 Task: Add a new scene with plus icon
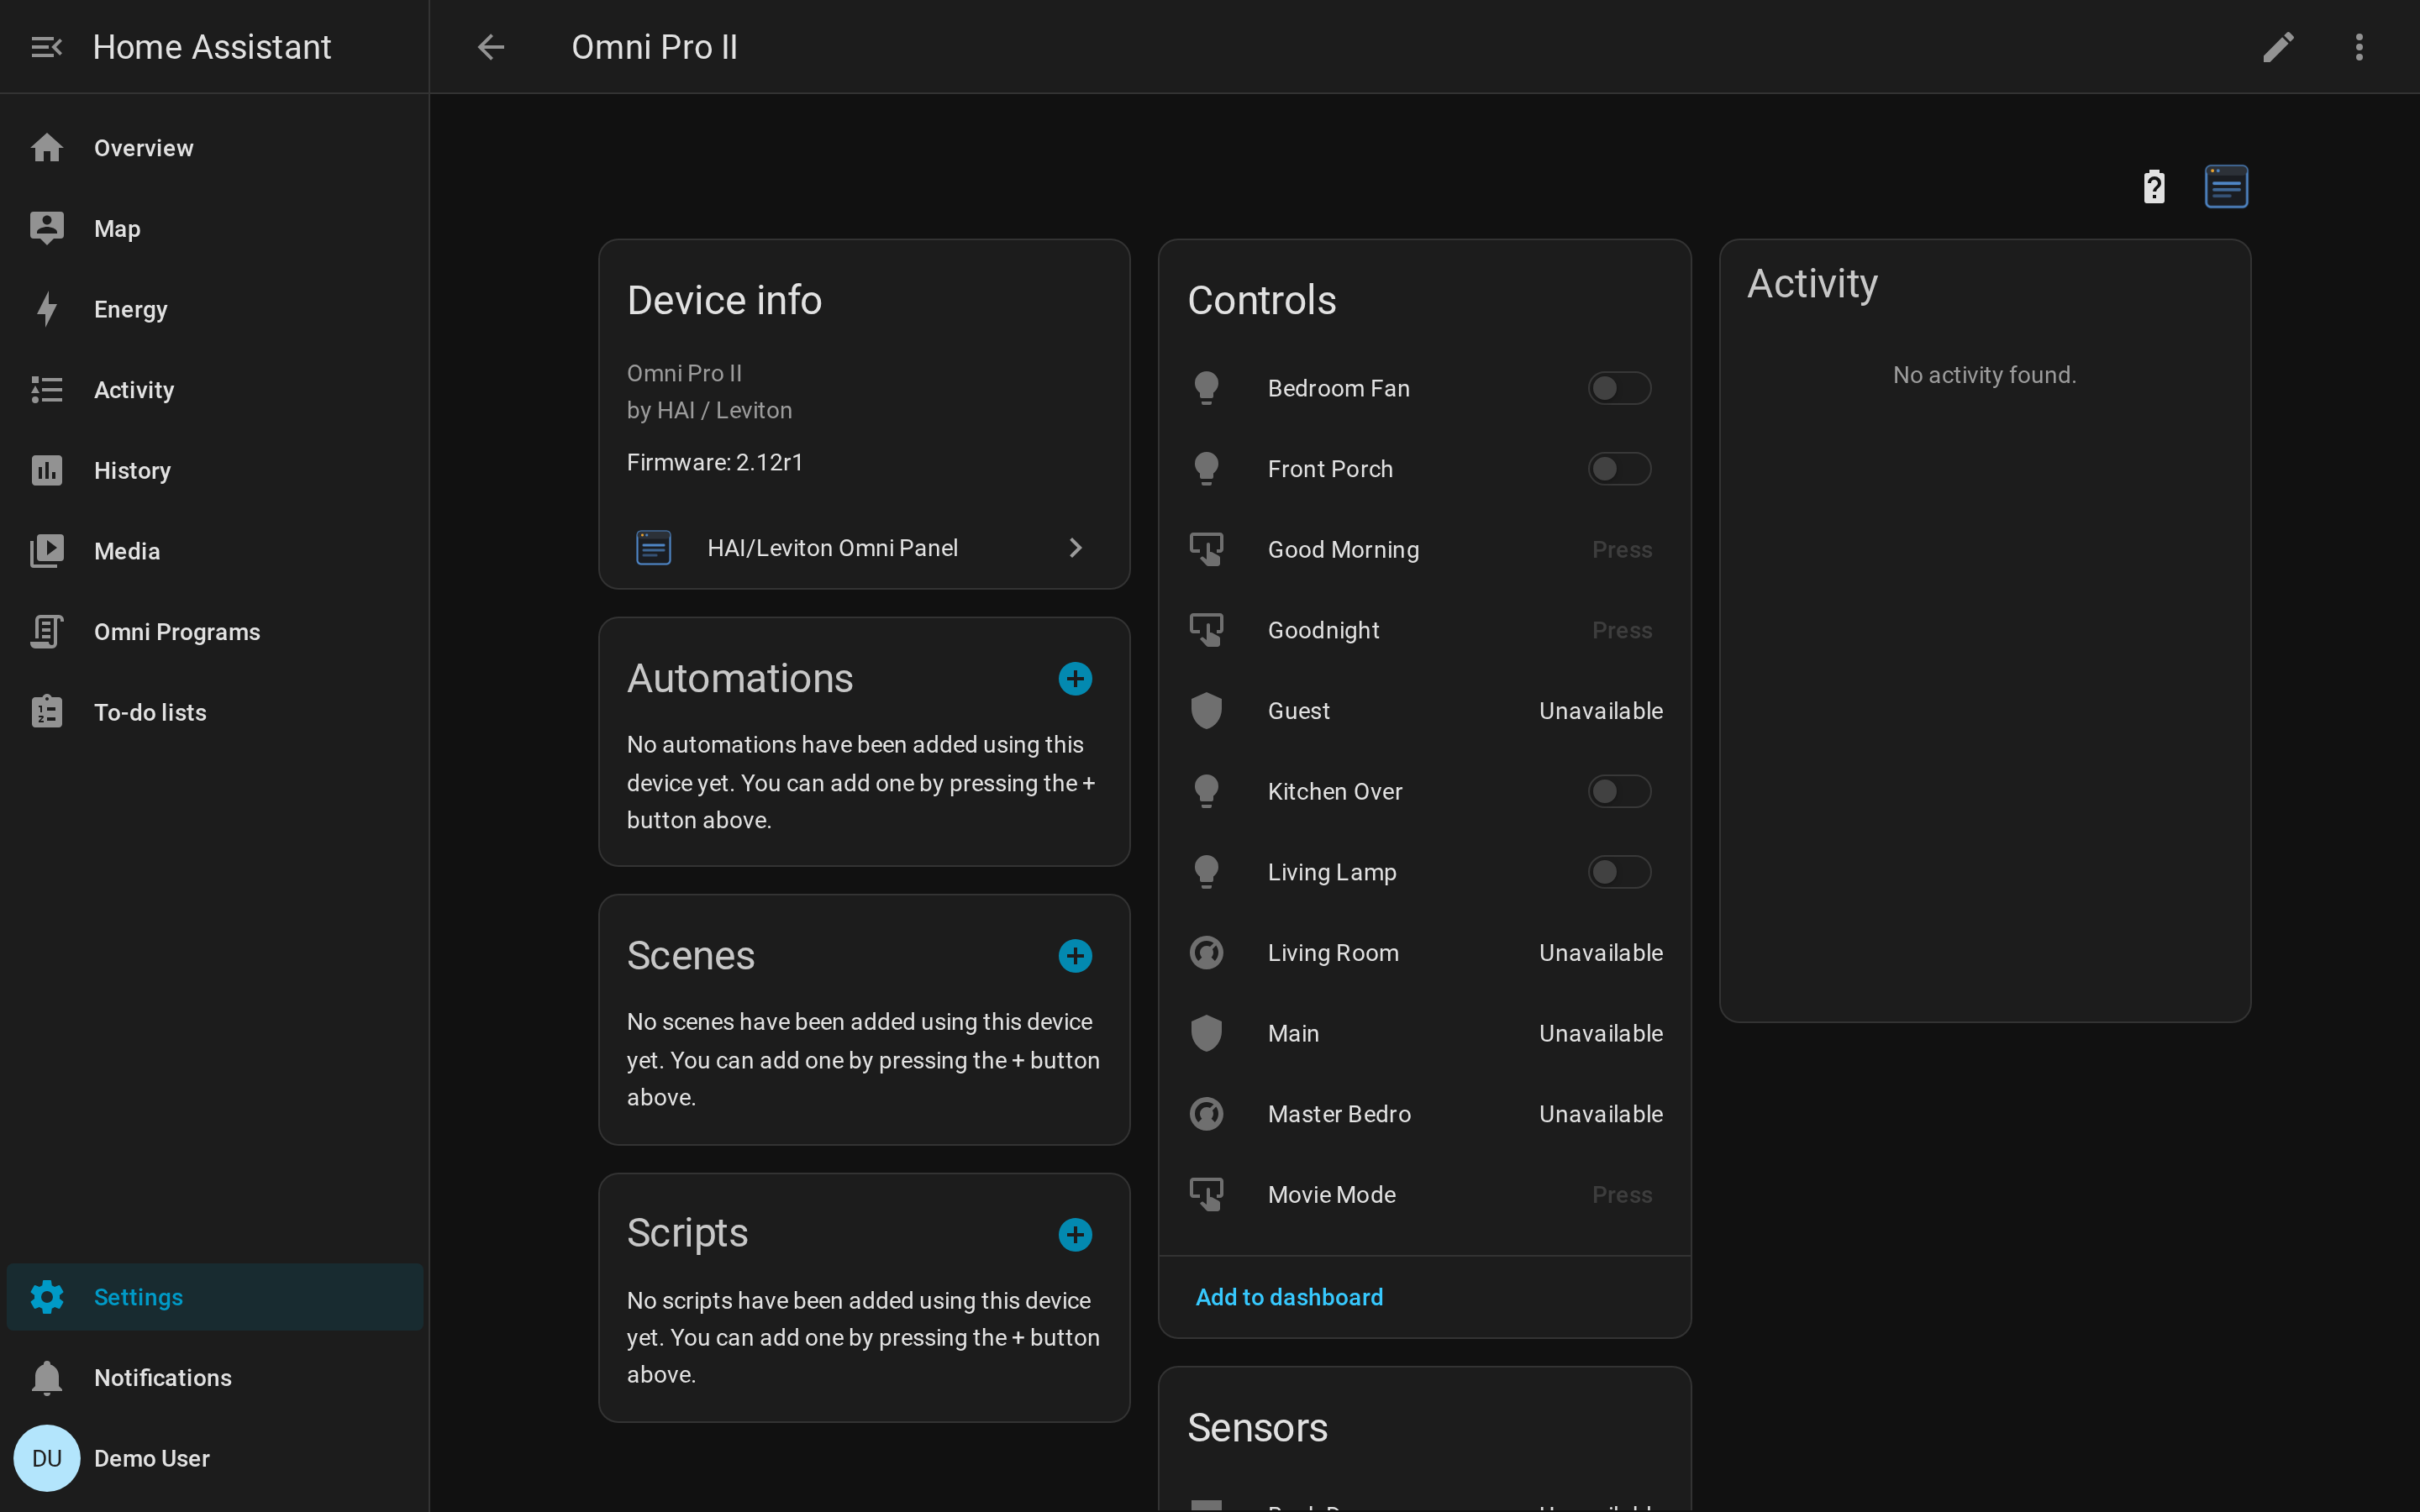(1075, 956)
